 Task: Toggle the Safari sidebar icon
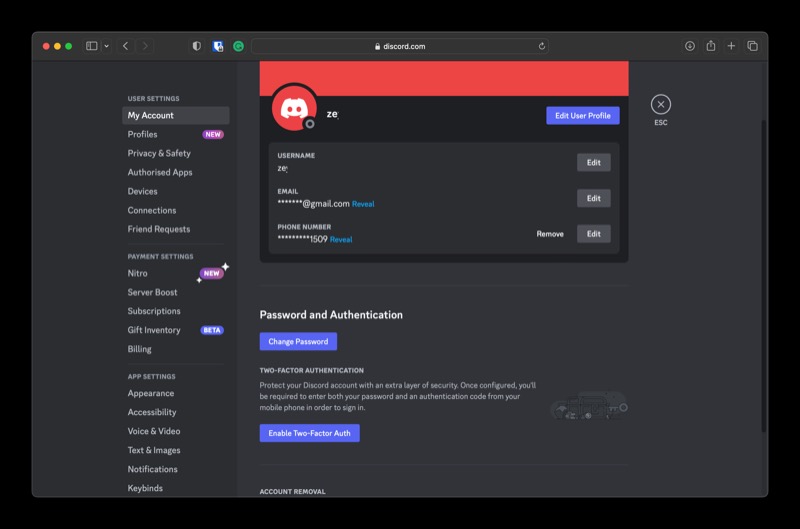click(x=91, y=46)
